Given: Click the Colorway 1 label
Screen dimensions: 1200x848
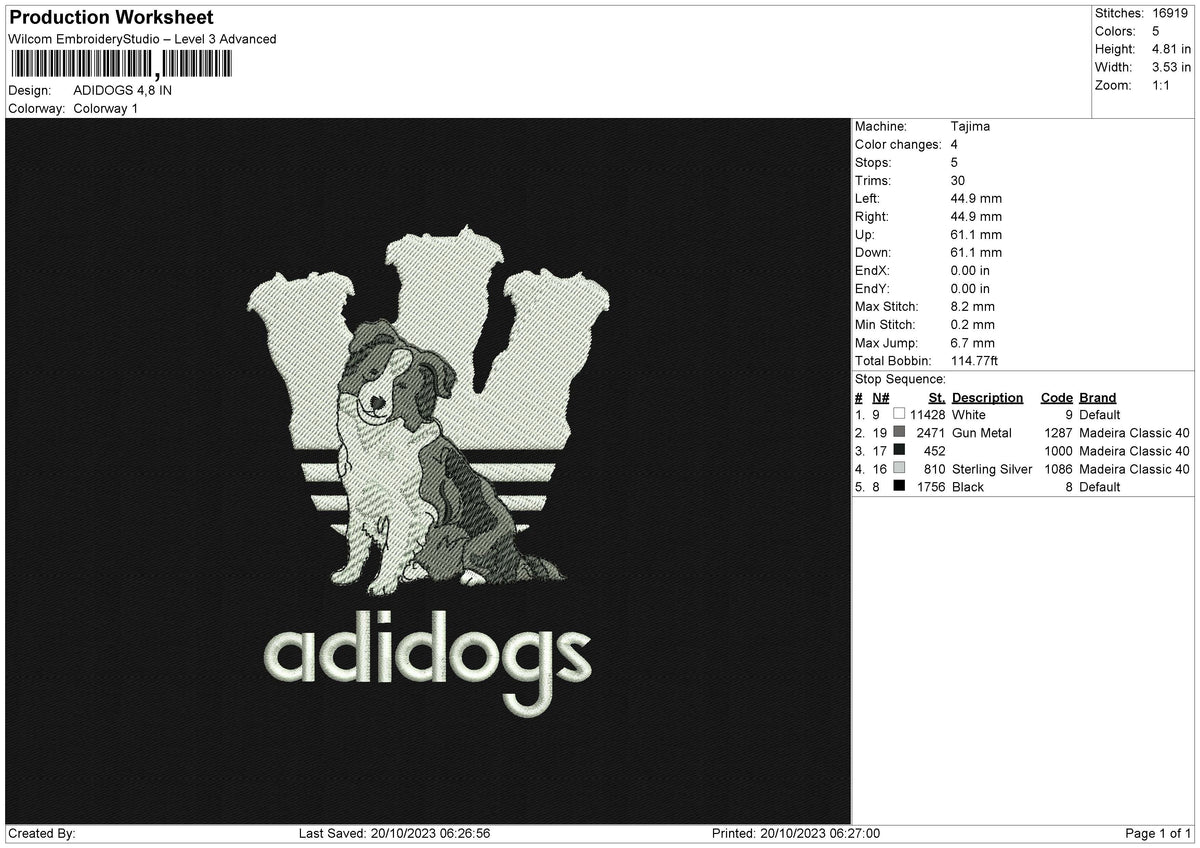Looking at the screenshot, I should coord(106,109).
